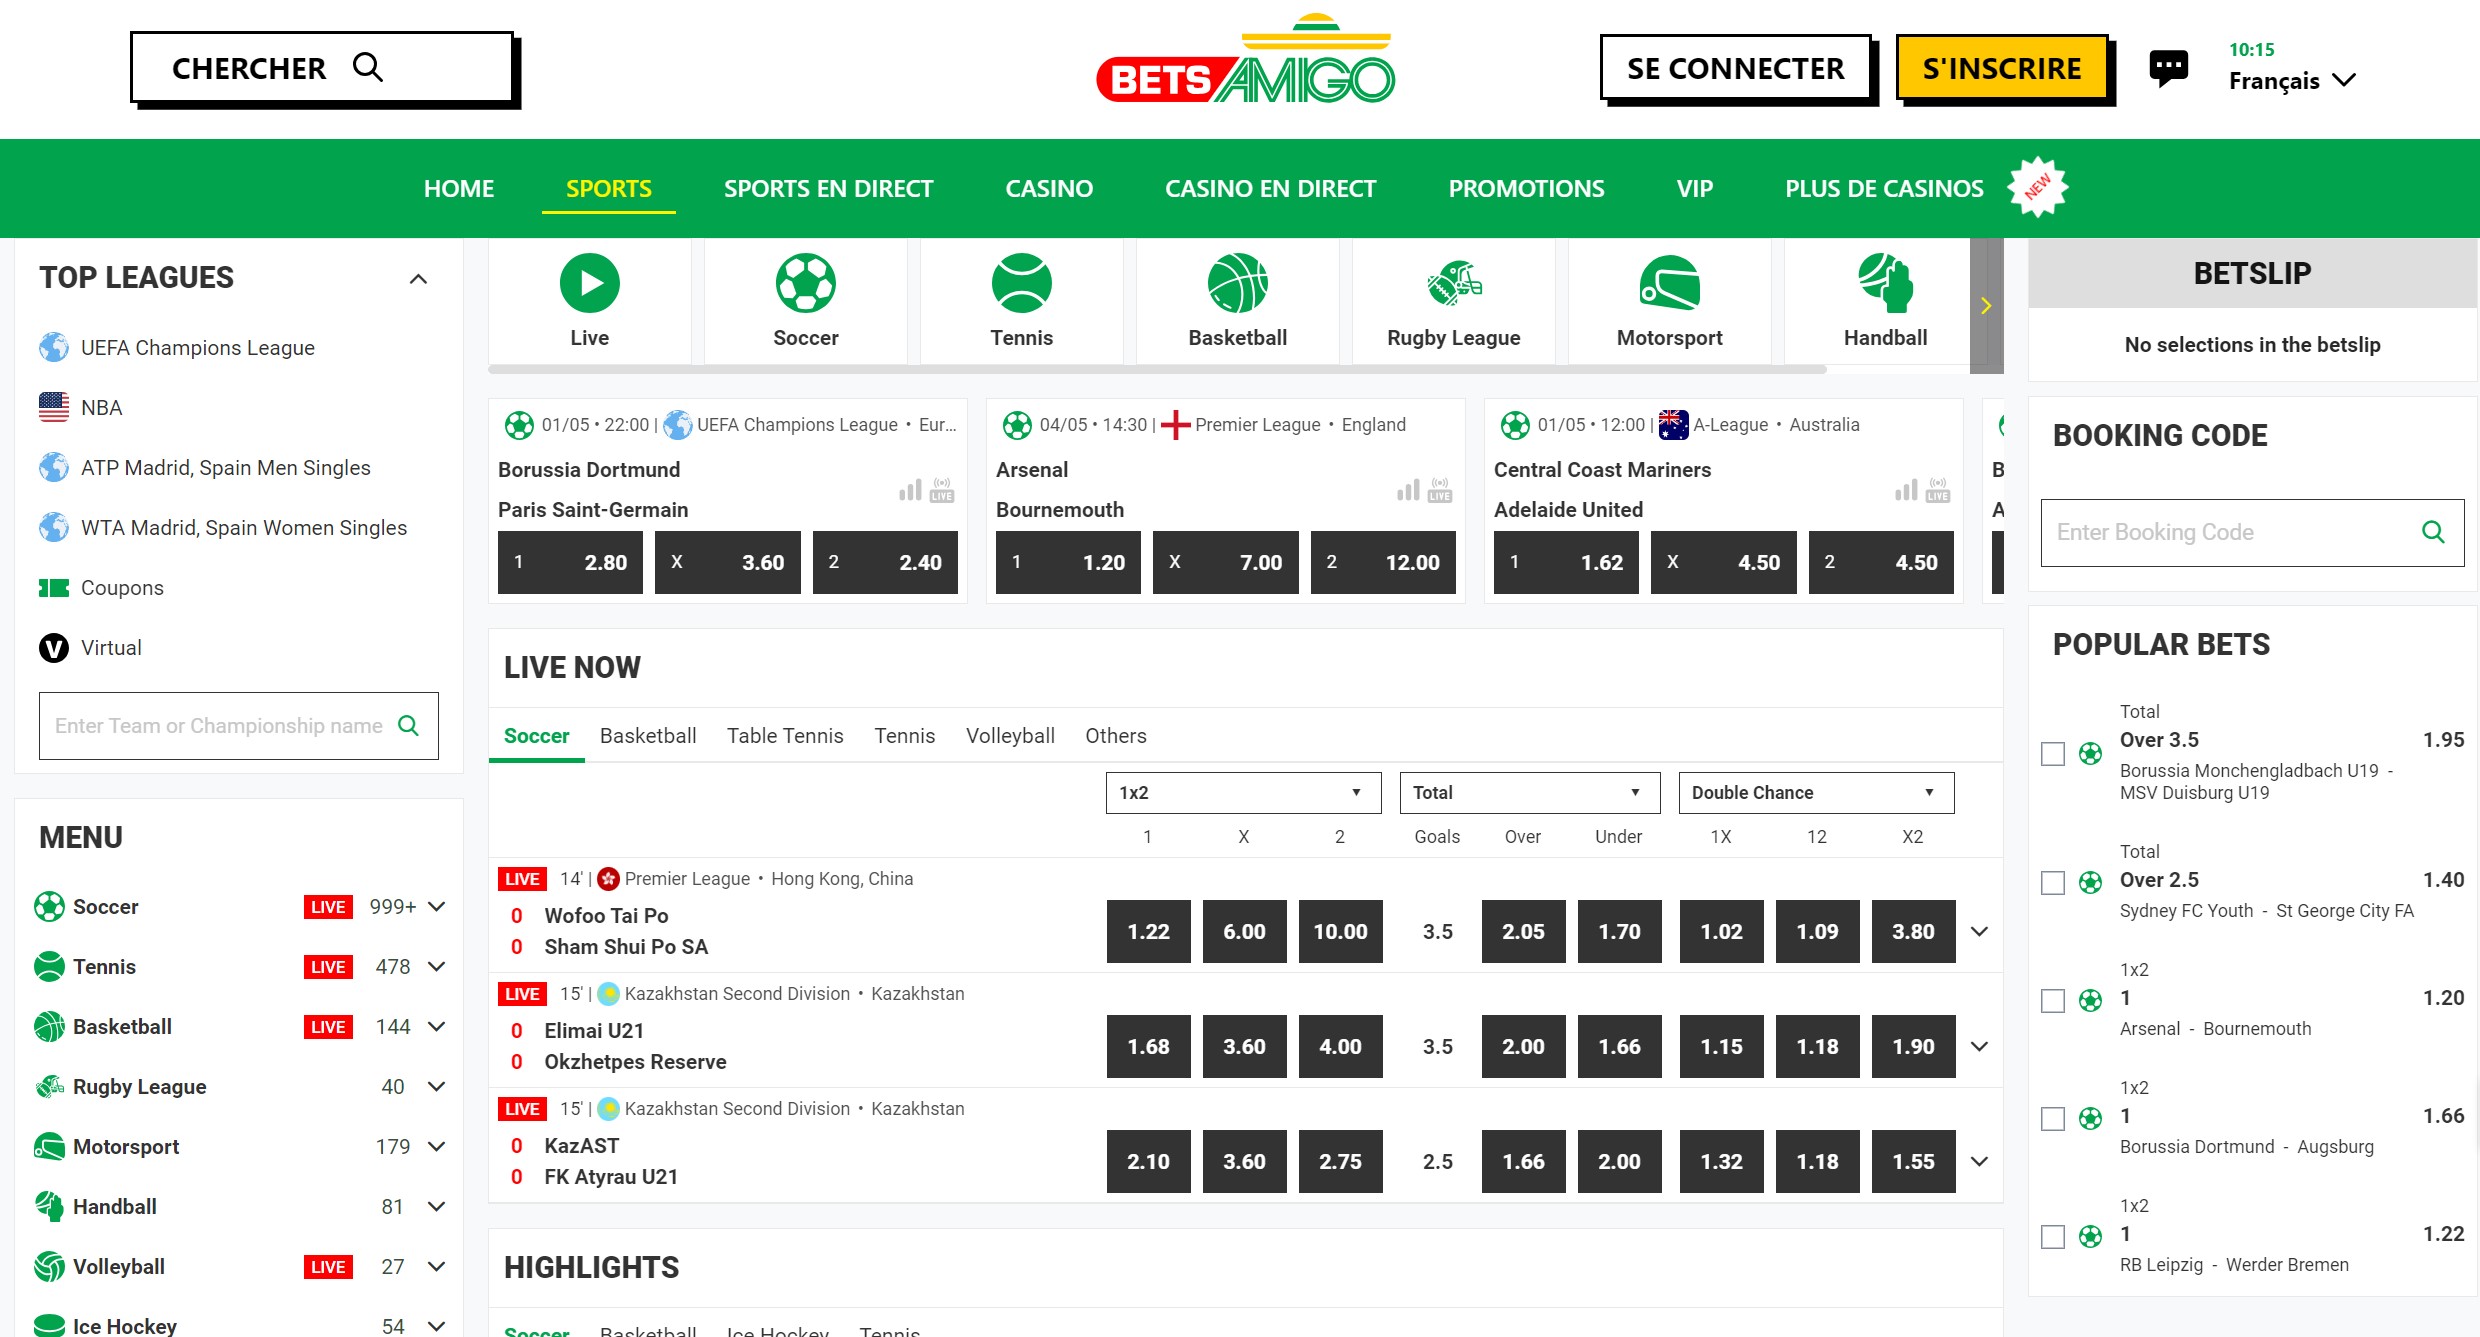Open SPORTS EN DIRECT nav item

(828, 188)
